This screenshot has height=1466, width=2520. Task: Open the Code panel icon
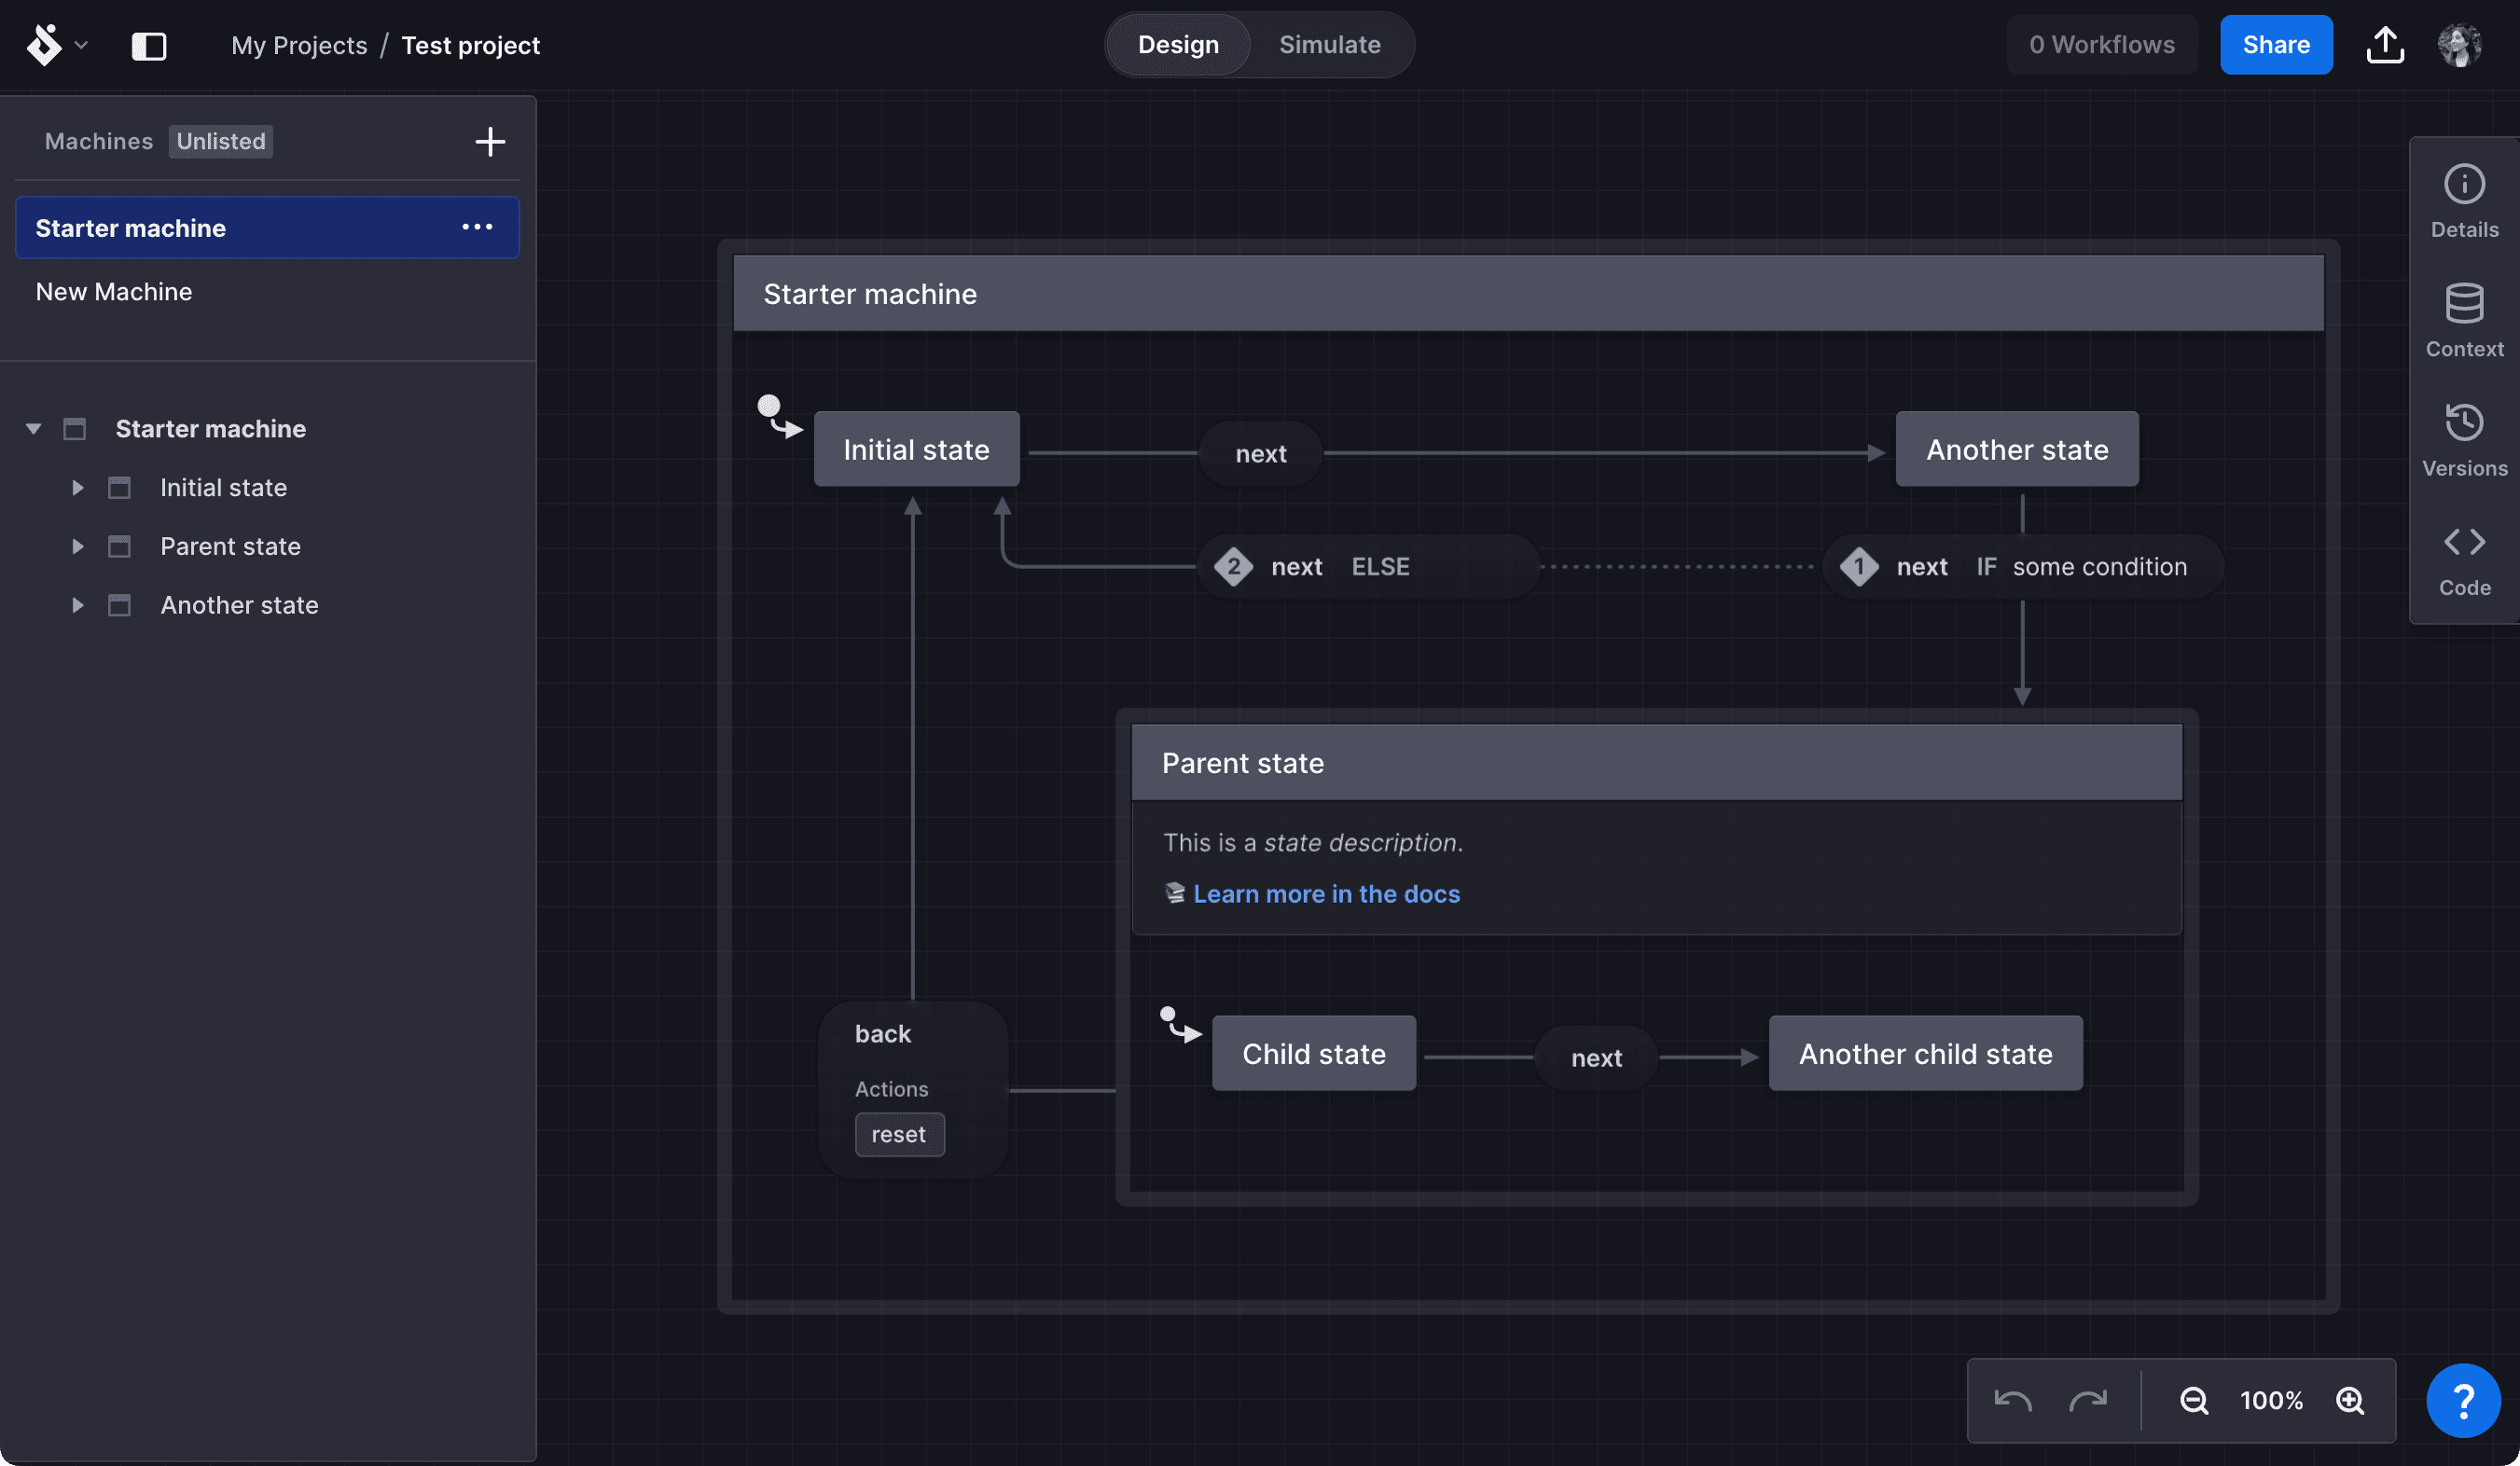click(x=2463, y=542)
